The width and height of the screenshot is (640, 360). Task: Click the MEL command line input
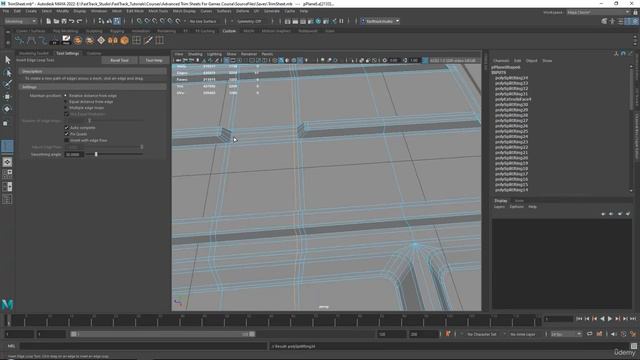143,346
